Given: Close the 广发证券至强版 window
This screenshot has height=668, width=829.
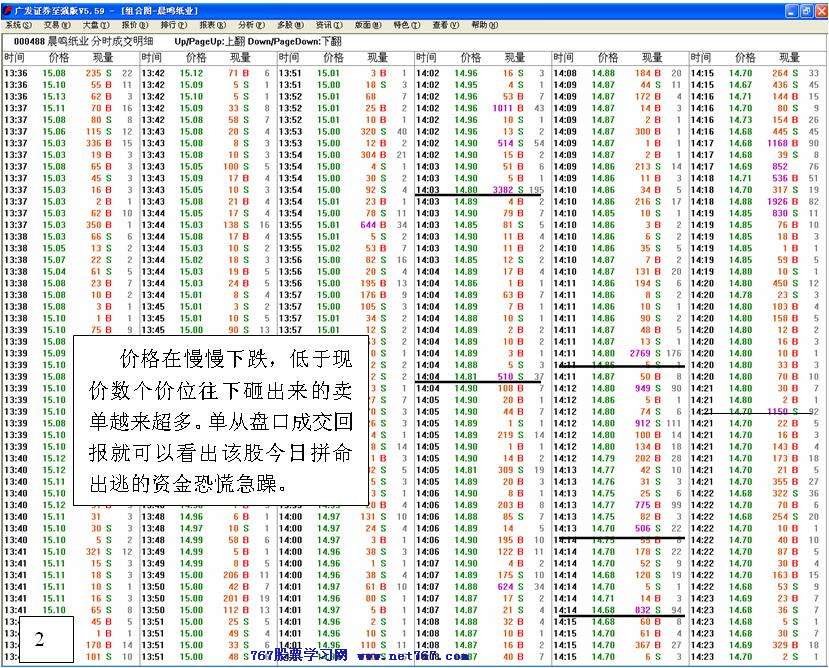Looking at the screenshot, I should (819, 9).
